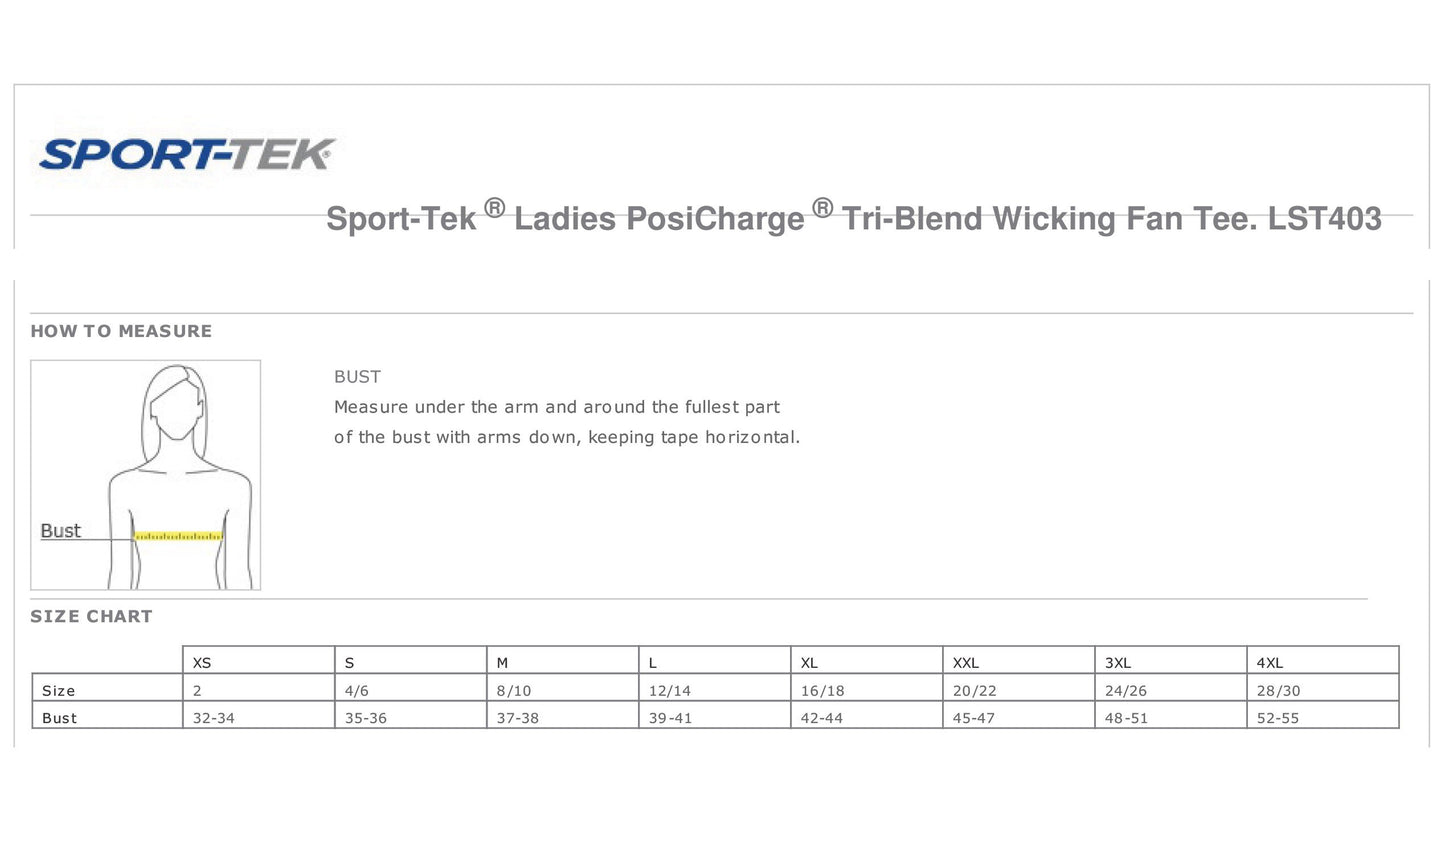Image resolution: width=1445 pixels, height=846 pixels.
Task: Click the yellow measuring tape graphic
Action: click(178, 537)
